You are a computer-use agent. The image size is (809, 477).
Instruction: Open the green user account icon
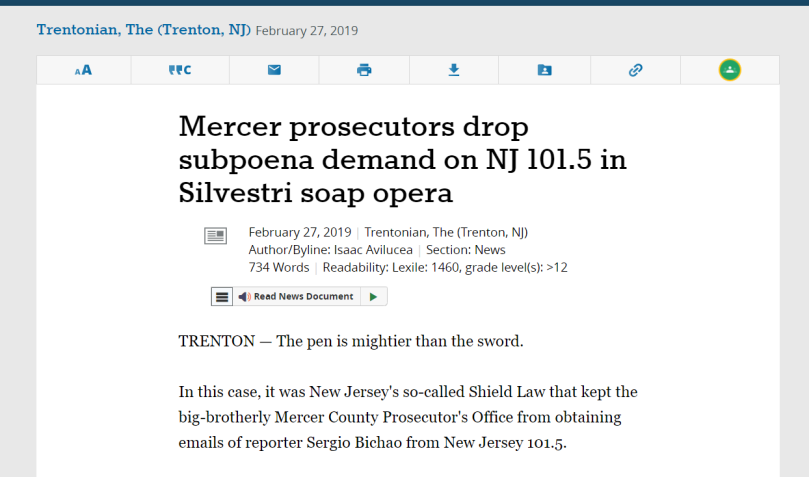coord(730,70)
